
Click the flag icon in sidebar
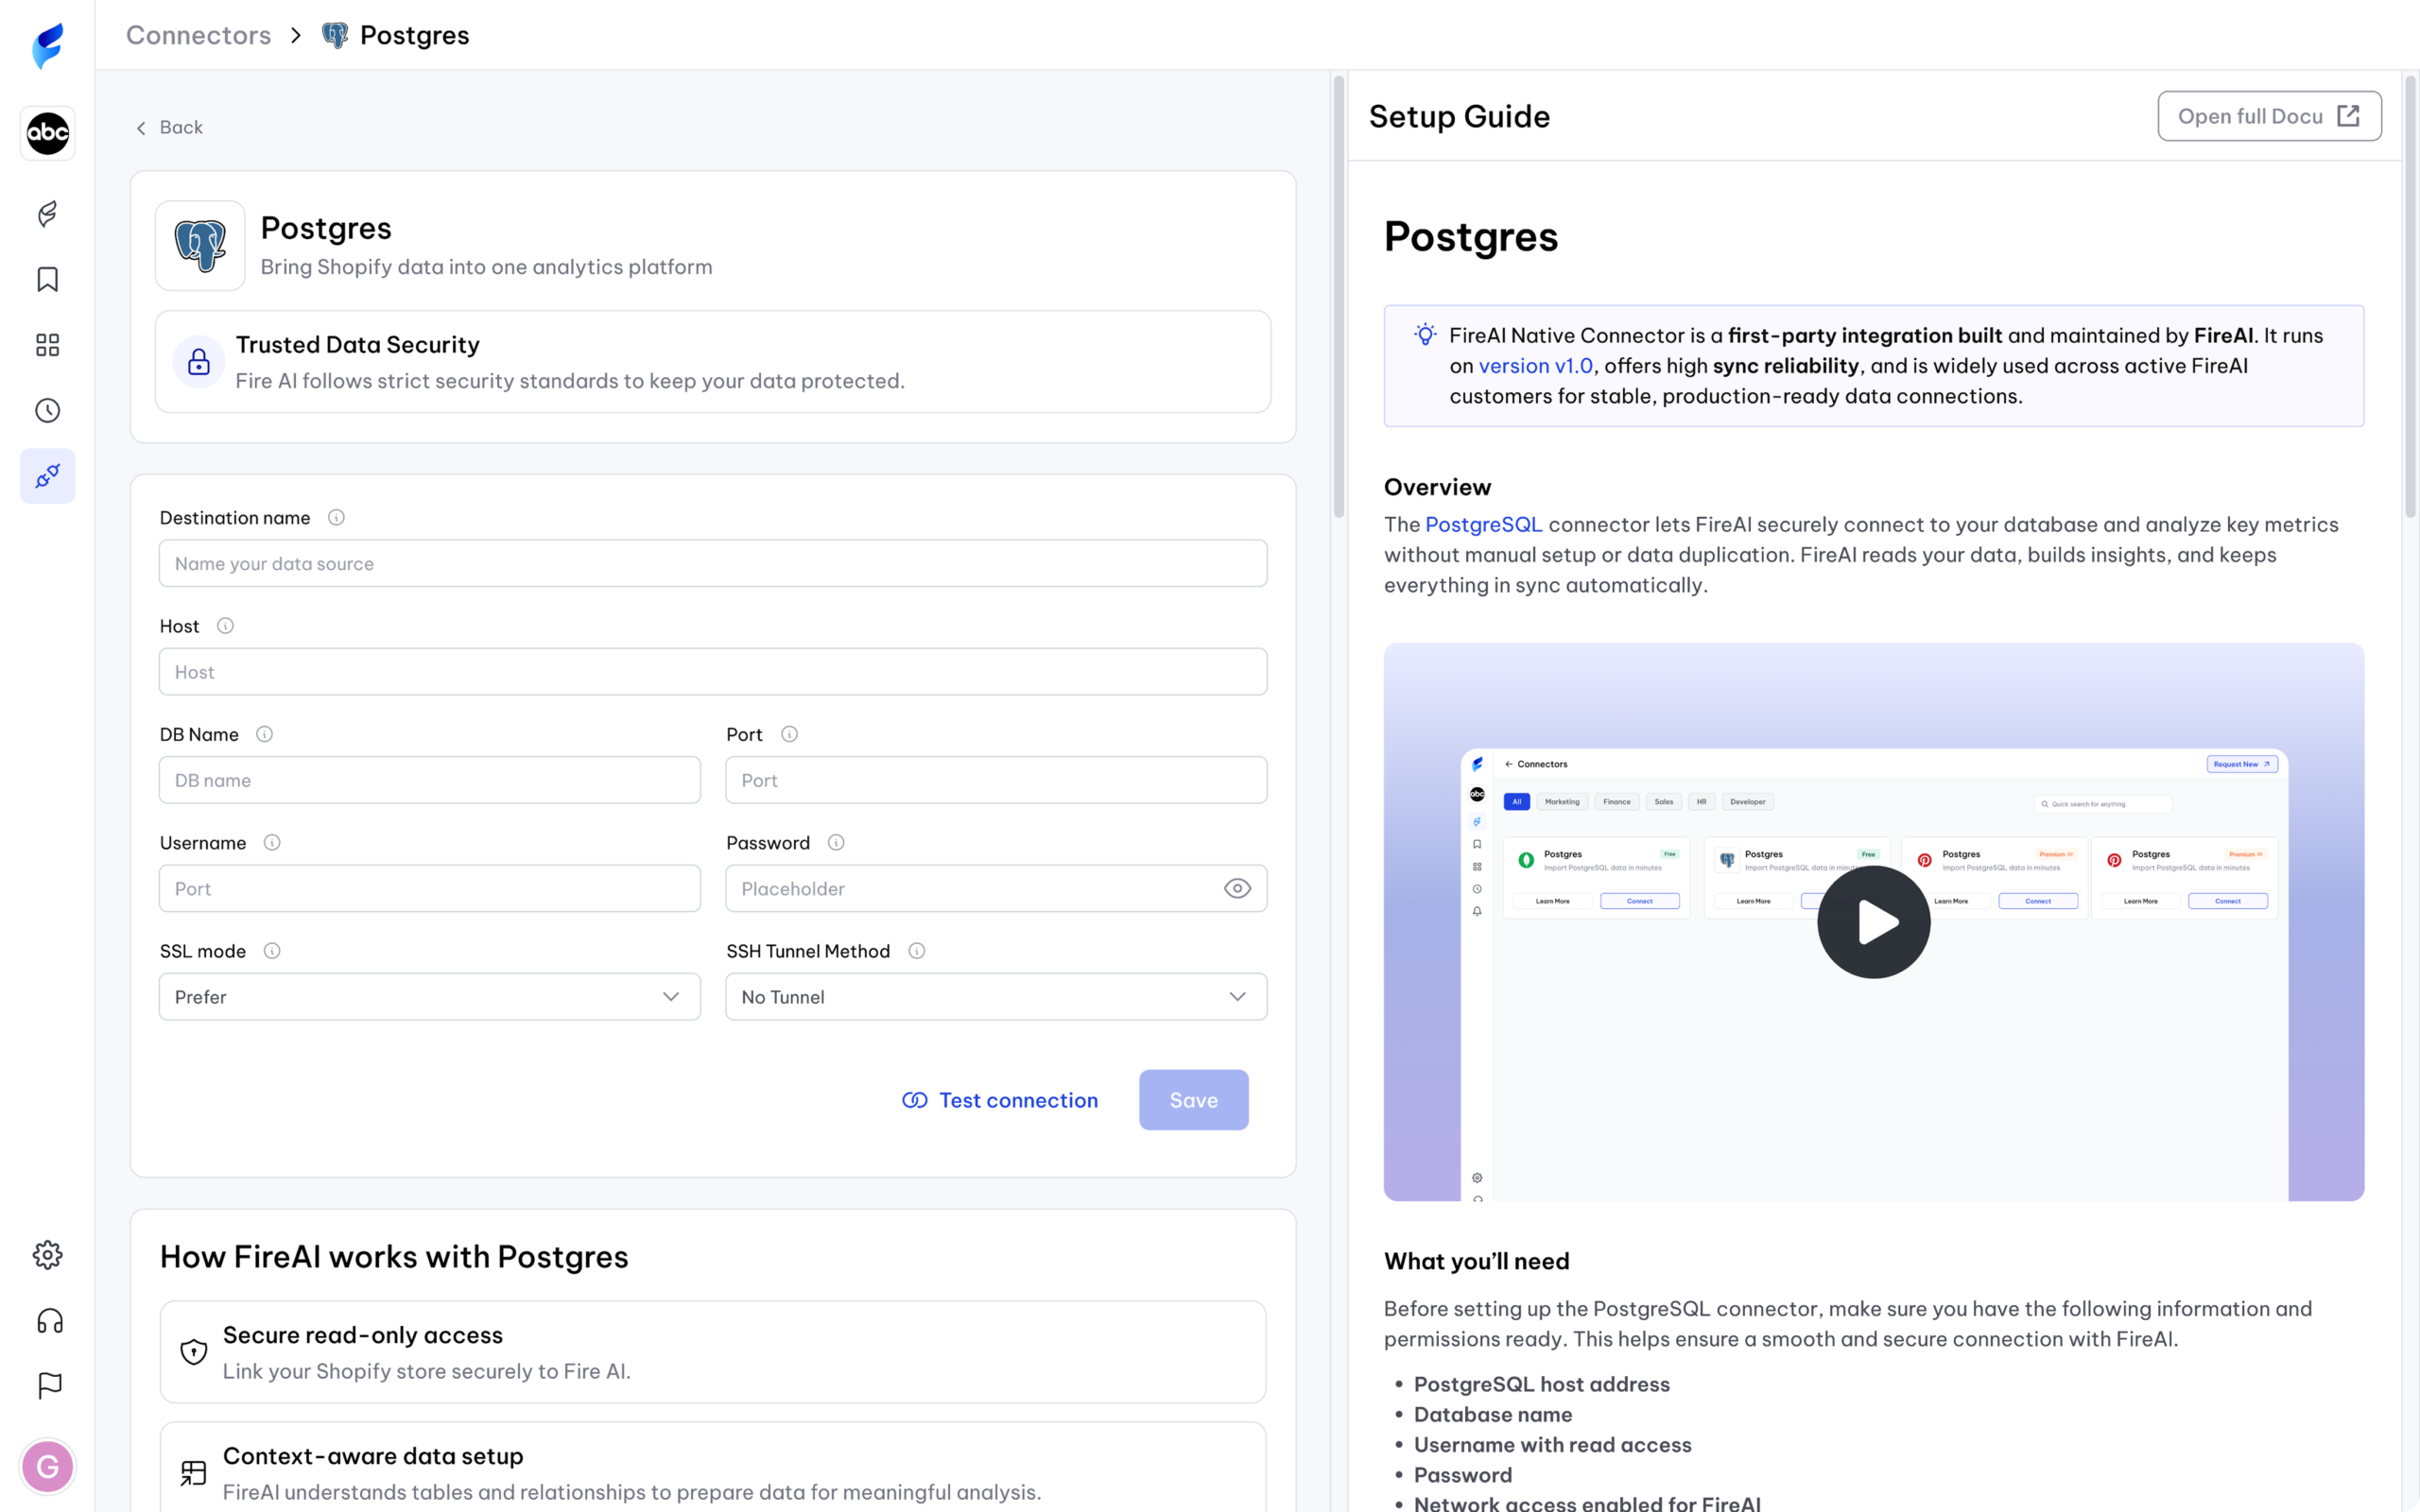pos(49,1386)
